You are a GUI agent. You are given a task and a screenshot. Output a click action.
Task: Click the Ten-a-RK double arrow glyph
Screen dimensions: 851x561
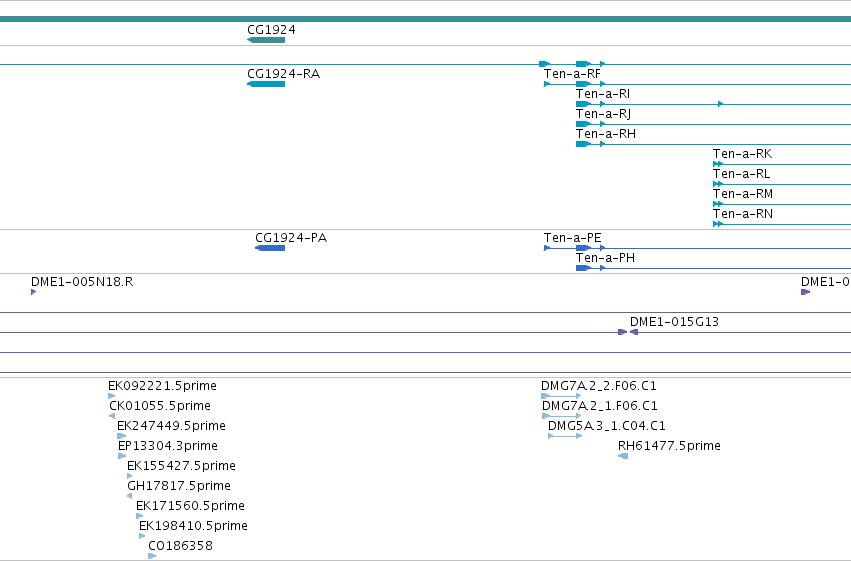tap(718, 164)
